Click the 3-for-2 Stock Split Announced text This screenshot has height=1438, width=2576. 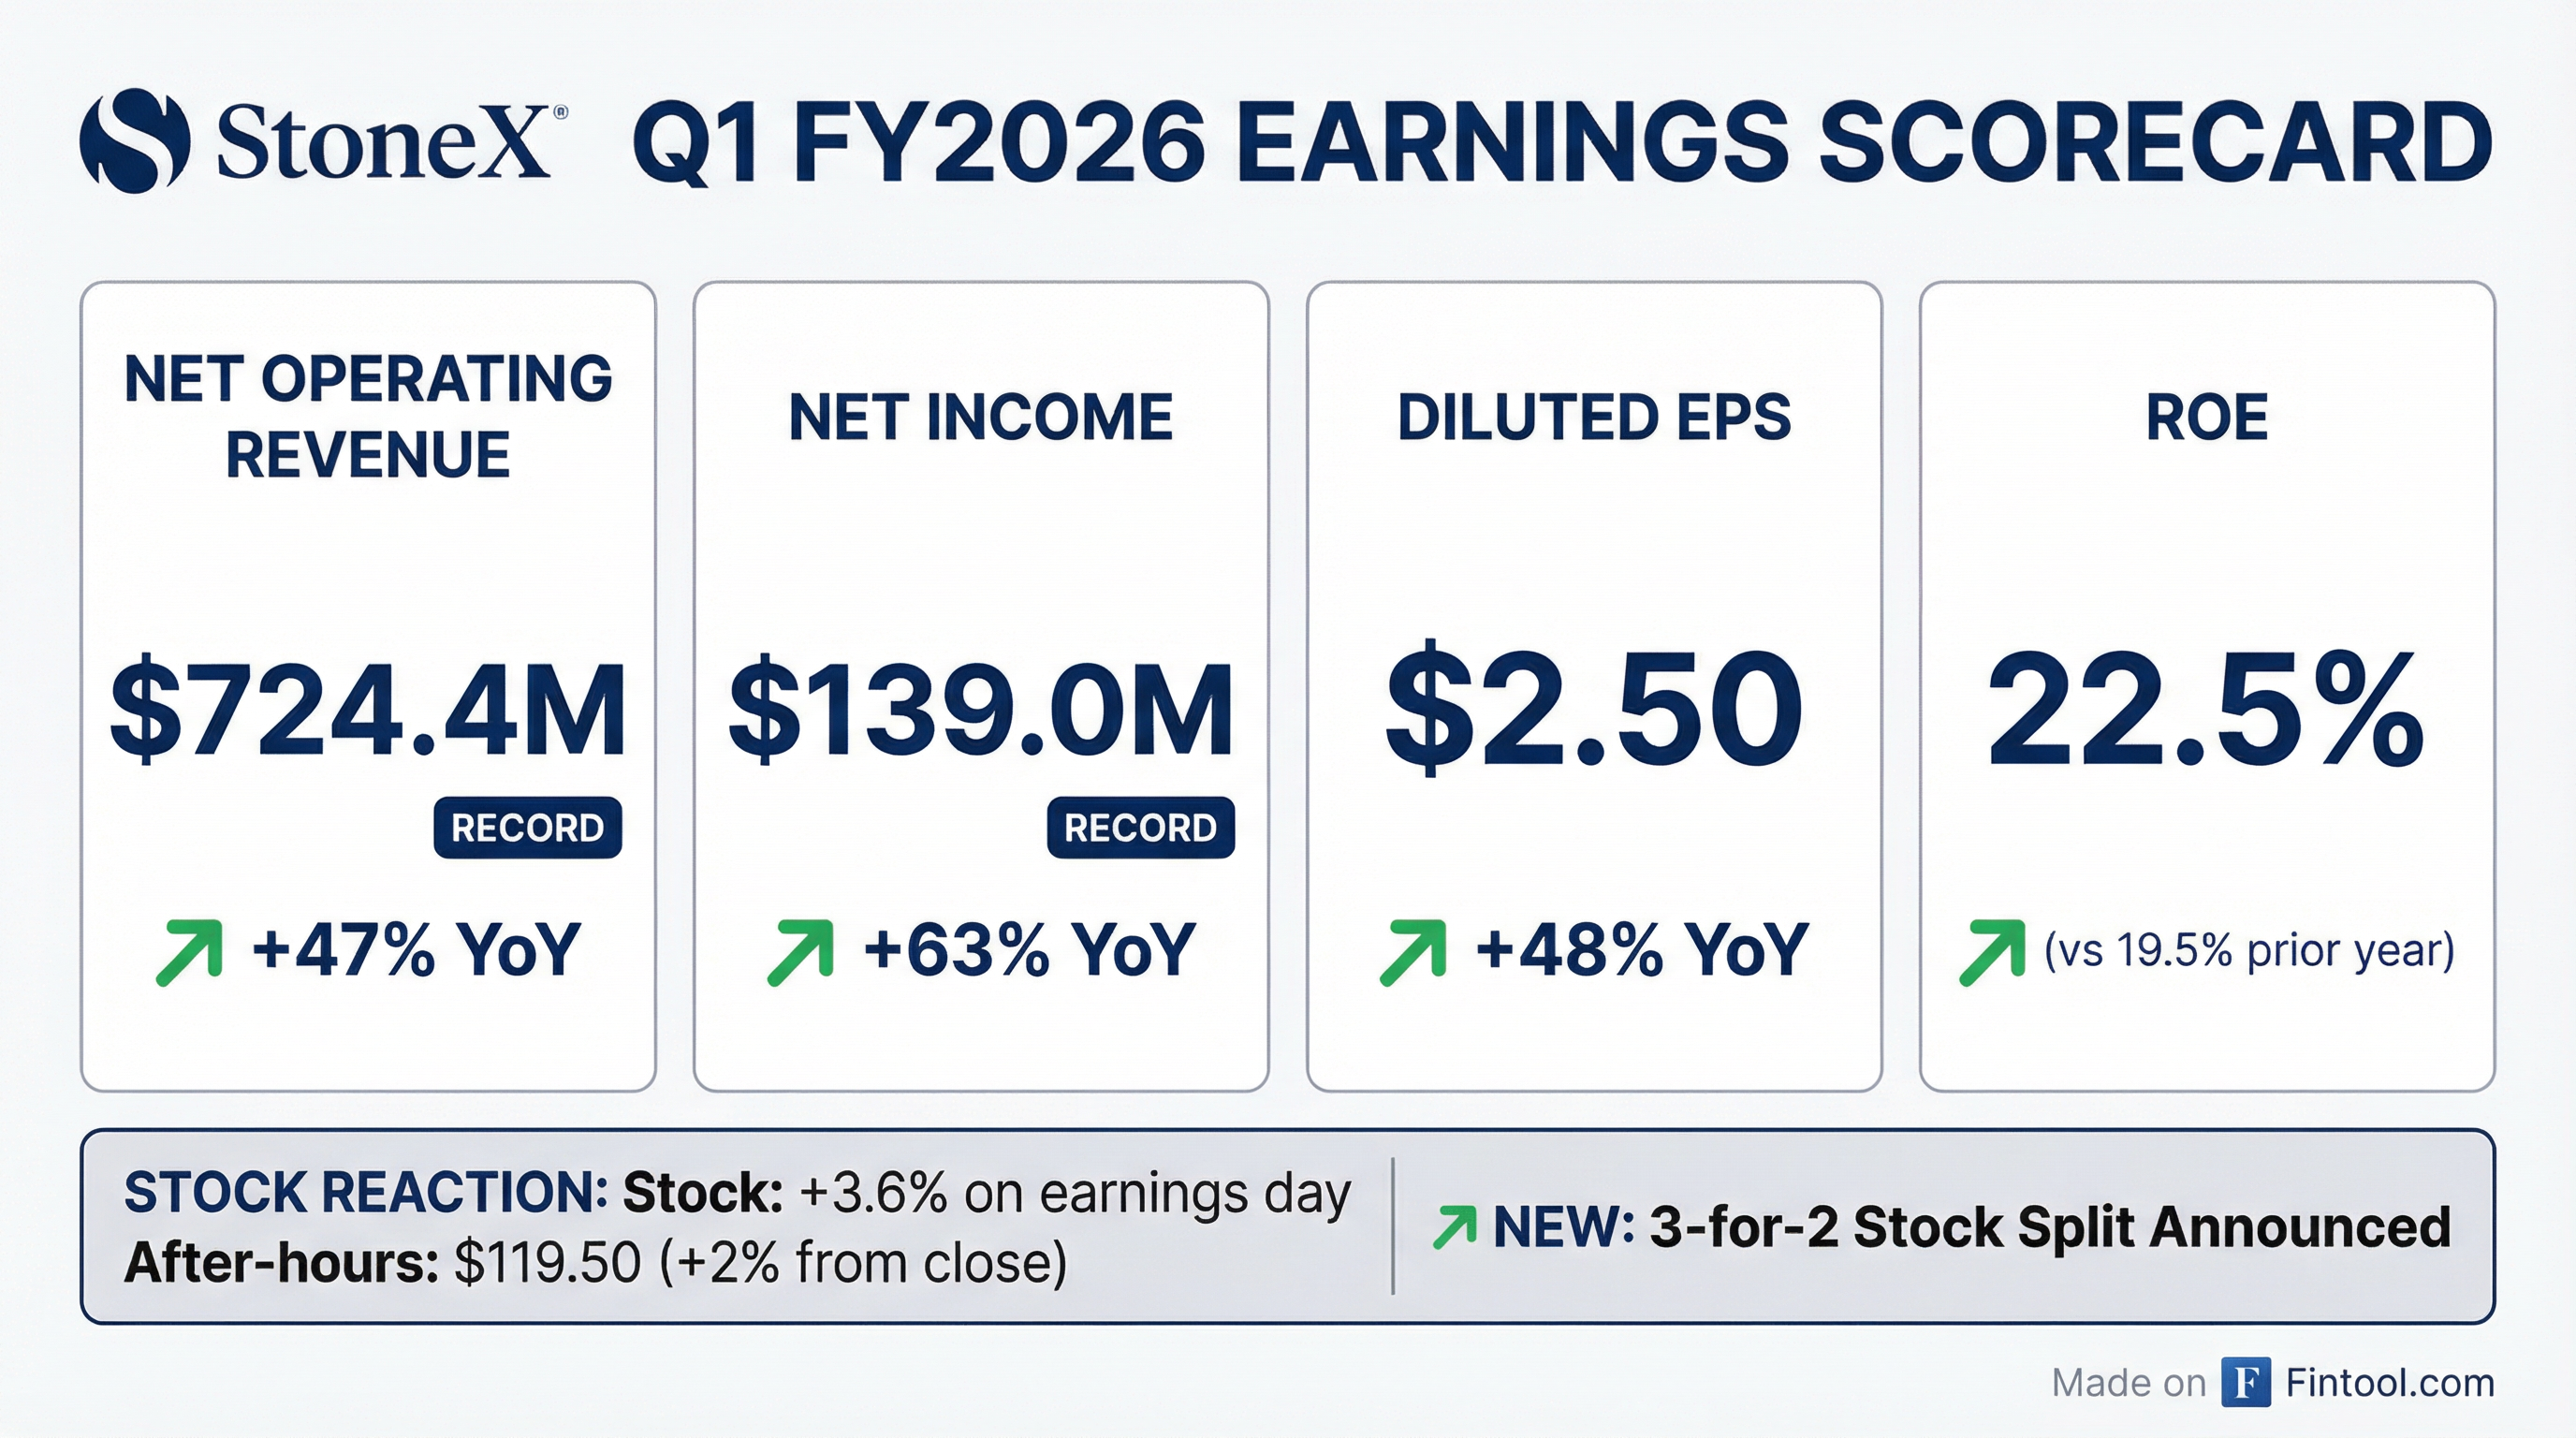2050,1227
